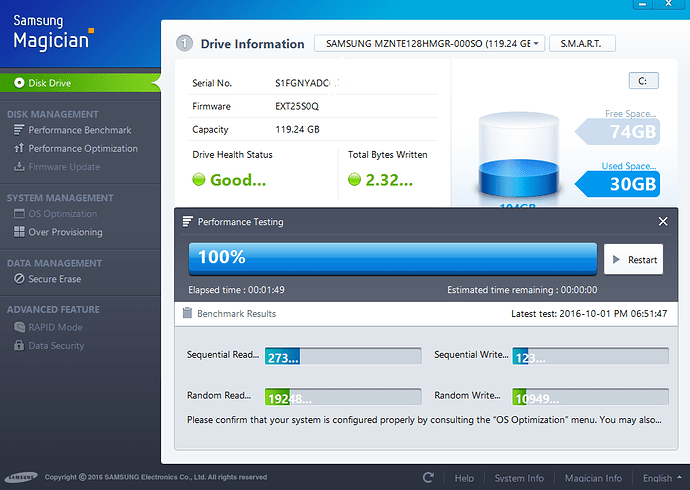Click the Random Write result bar
The image size is (690, 490).
click(x=590, y=396)
